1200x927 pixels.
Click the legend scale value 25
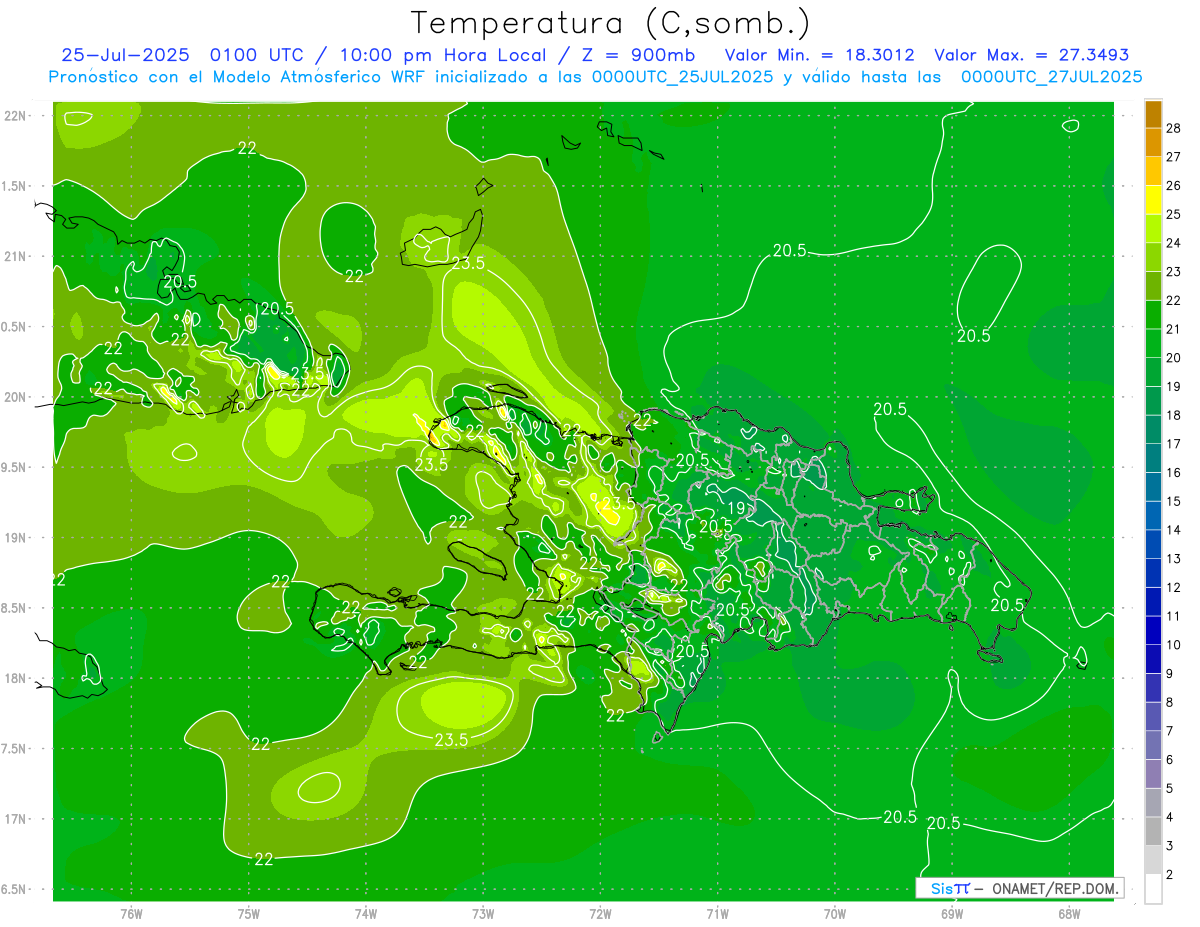tap(1174, 214)
